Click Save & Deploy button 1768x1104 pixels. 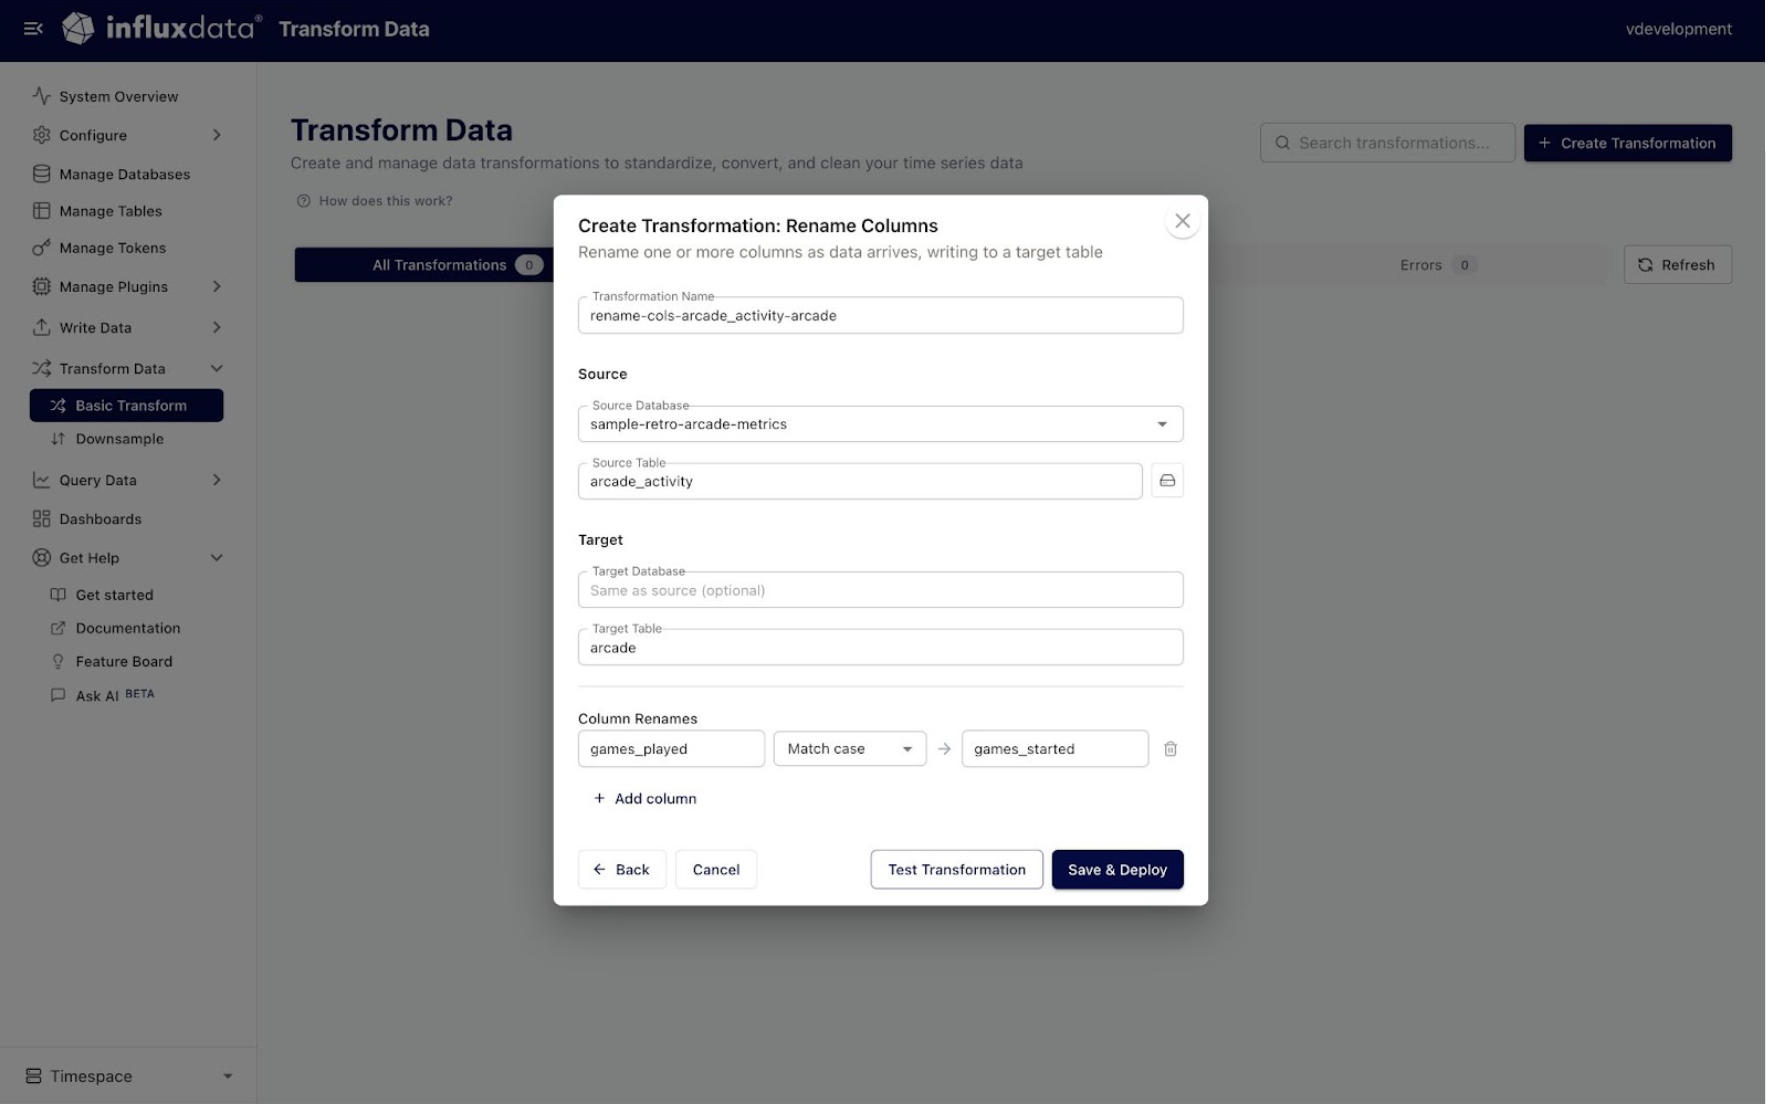coord(1117,870)
